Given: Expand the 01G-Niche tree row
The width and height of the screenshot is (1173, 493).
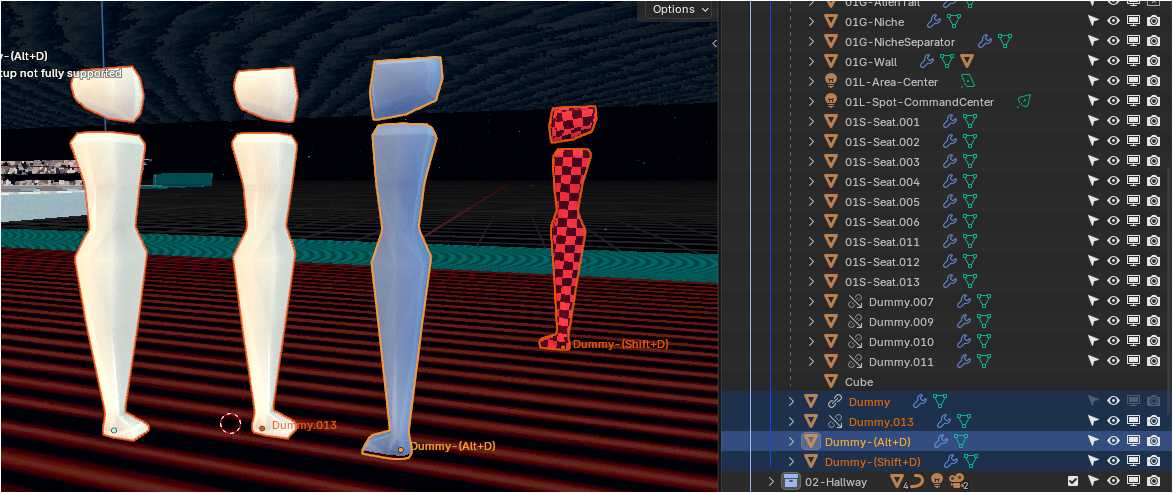Looking at the screenshot, I should 811,22.
